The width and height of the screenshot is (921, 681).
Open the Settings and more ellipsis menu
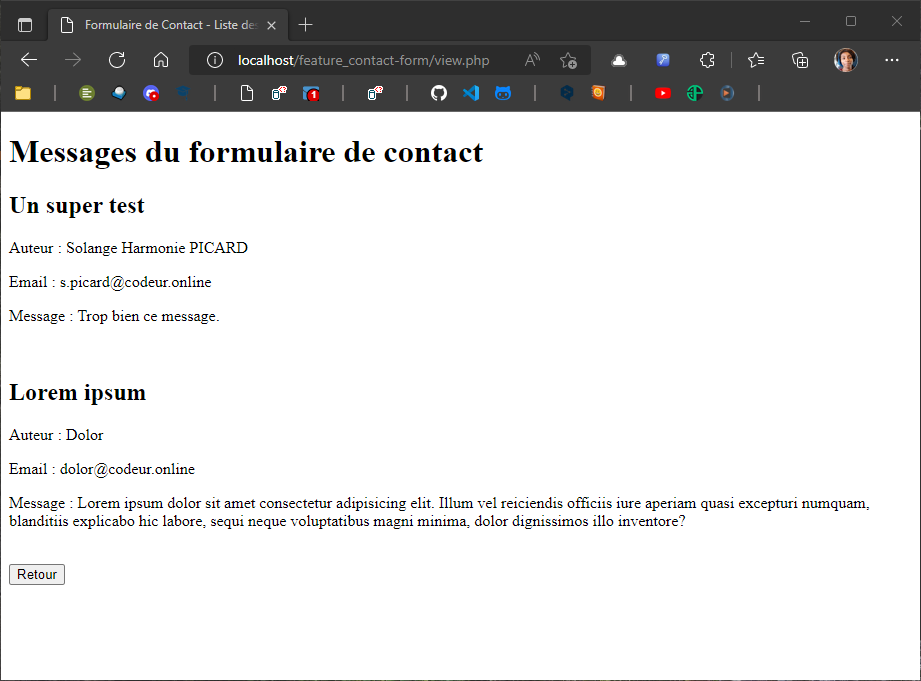tap(892, 60)
